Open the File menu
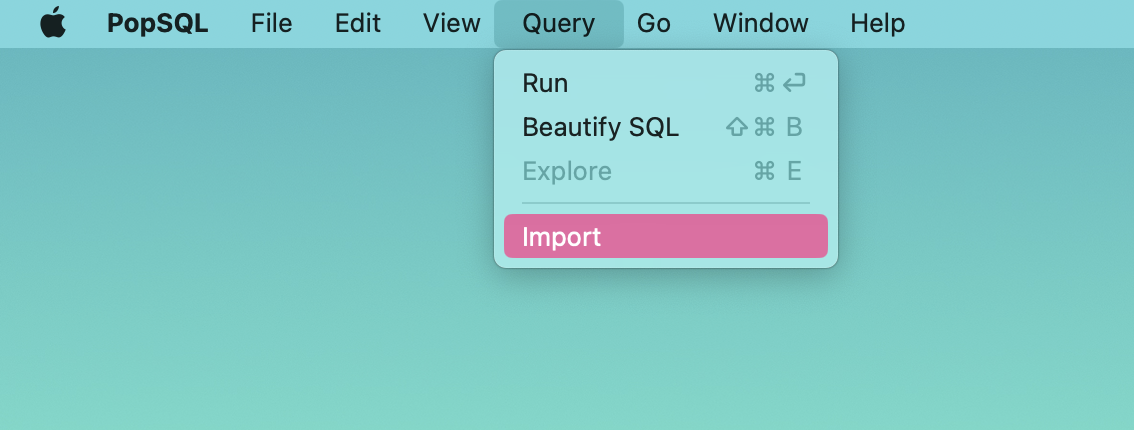Screen dimensions: 1134x430 pyautogui.click(x=271, y=23)
